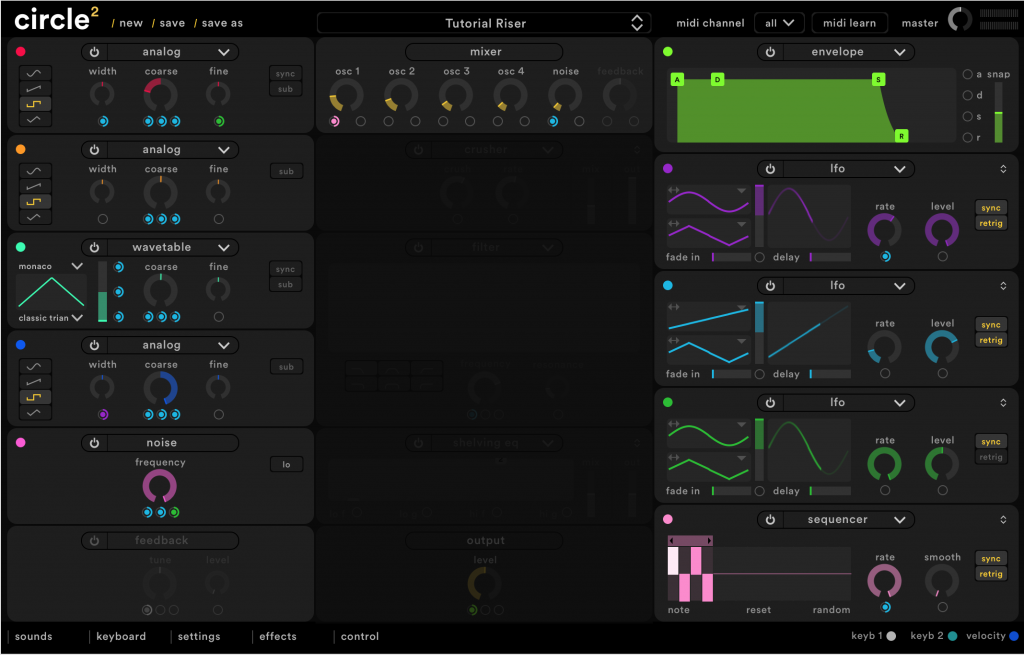Image resolution: width=1024 pixels, height=655 pixels.
Task: Expand the purple LFO module stepper arrows
Action: (1003, 169)
